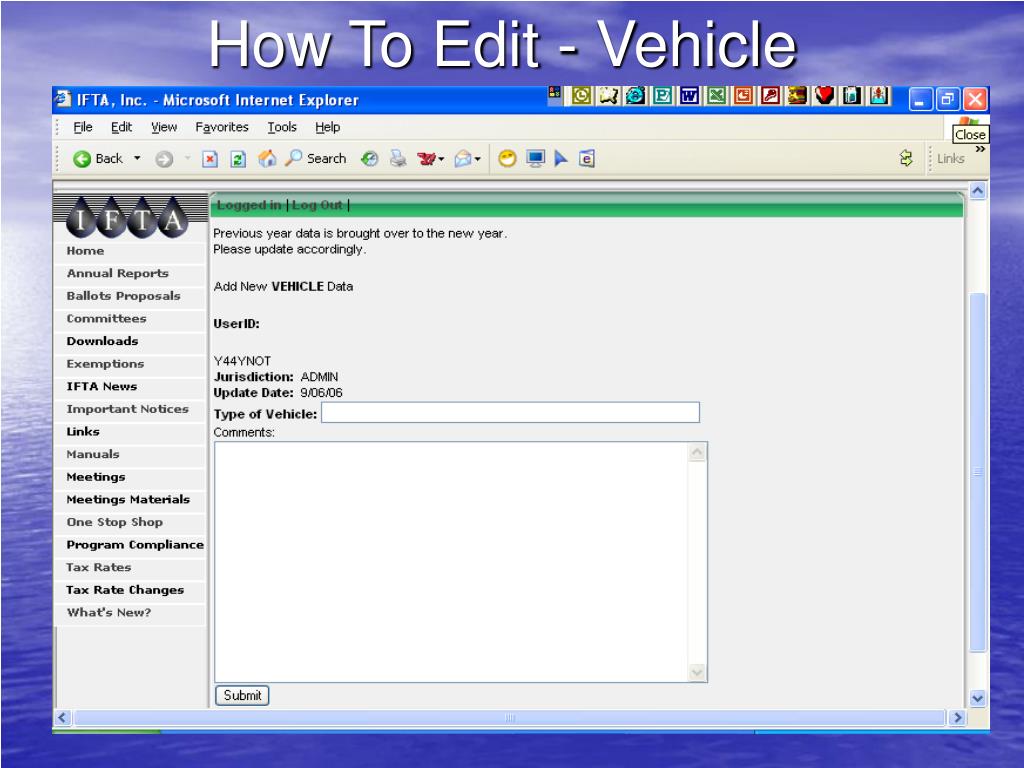Open the Back history dropdown arrow

coord(137,158)
